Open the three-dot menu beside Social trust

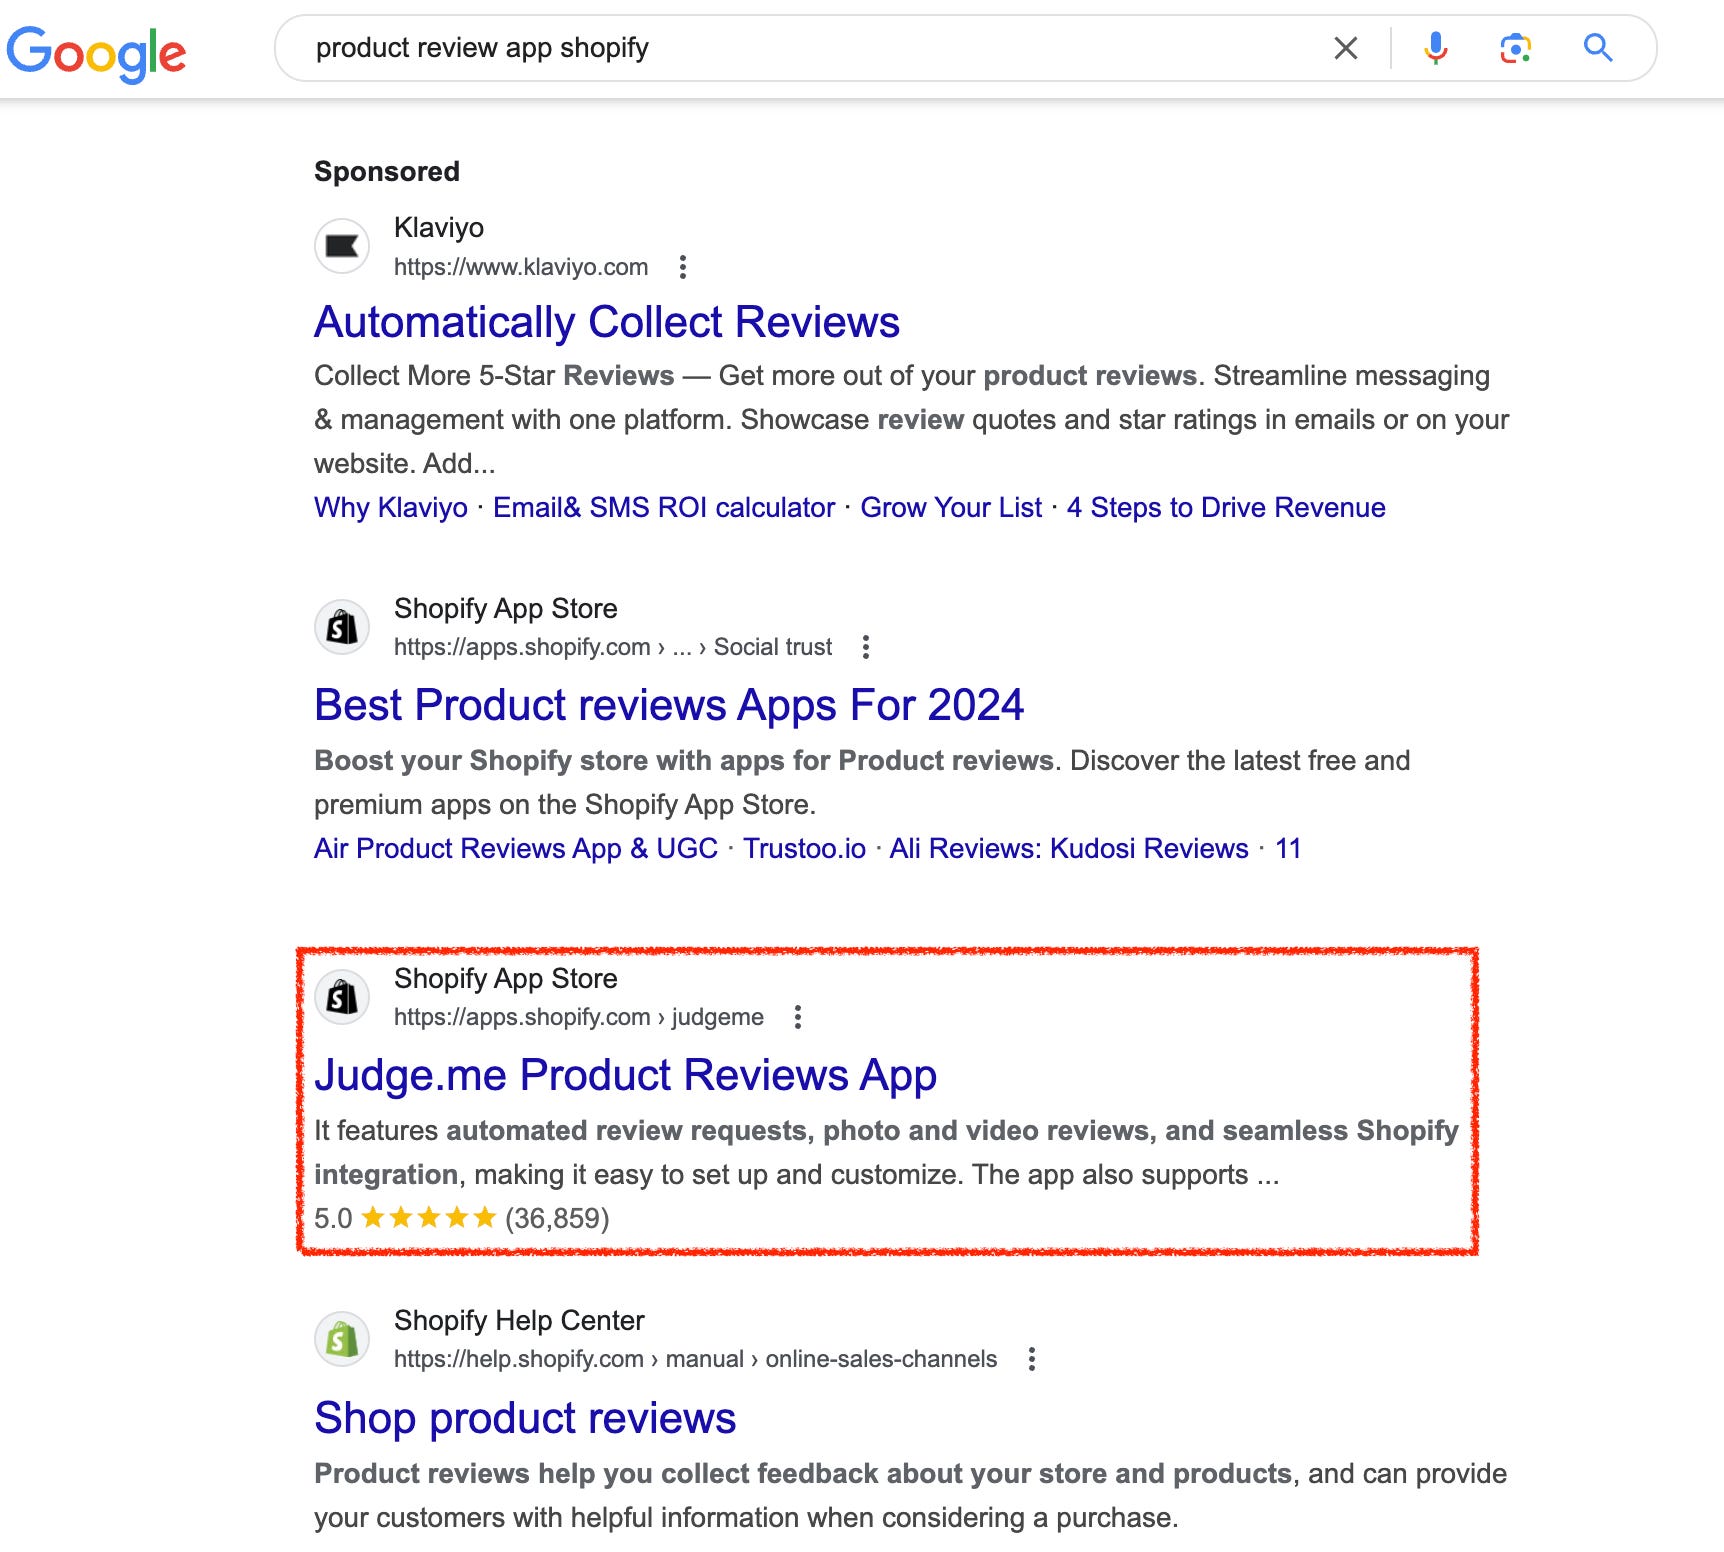click(866, 647)
